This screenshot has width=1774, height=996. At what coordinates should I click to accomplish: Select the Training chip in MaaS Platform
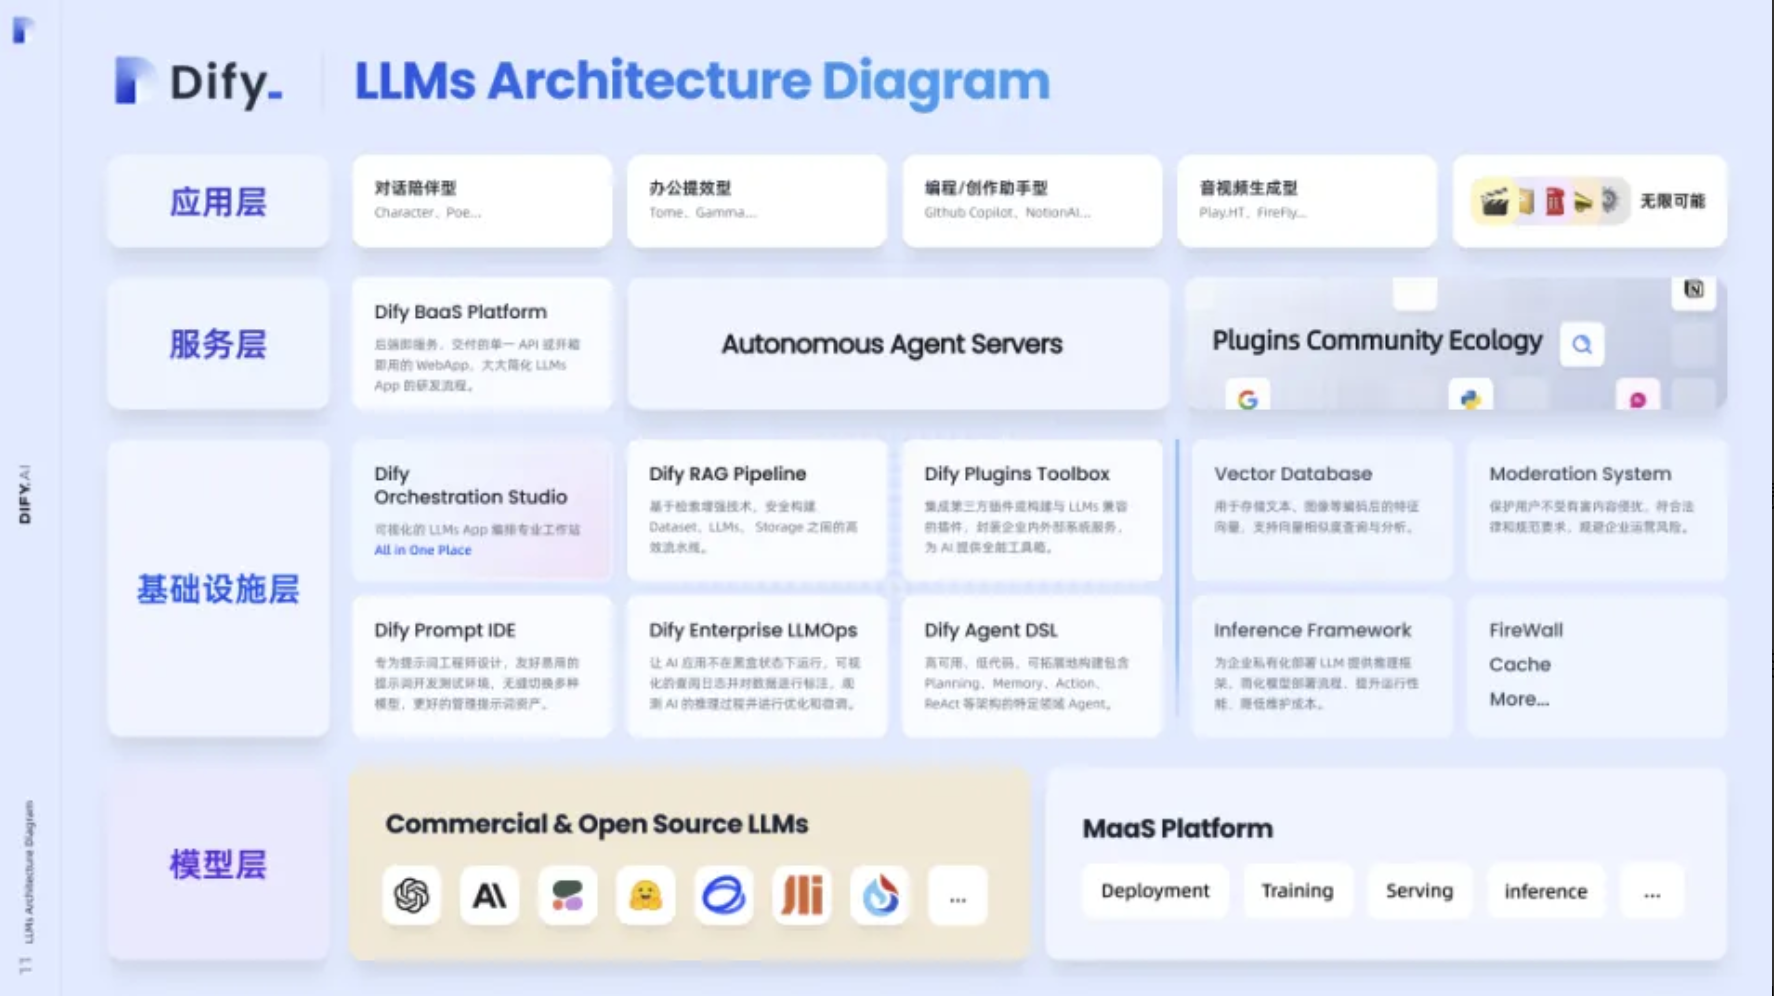[x=1297, y=891]
